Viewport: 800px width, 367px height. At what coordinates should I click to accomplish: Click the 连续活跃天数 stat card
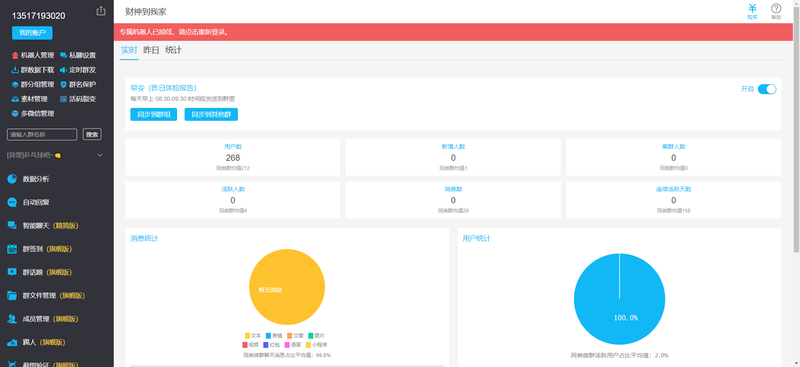tap(673, 200)
